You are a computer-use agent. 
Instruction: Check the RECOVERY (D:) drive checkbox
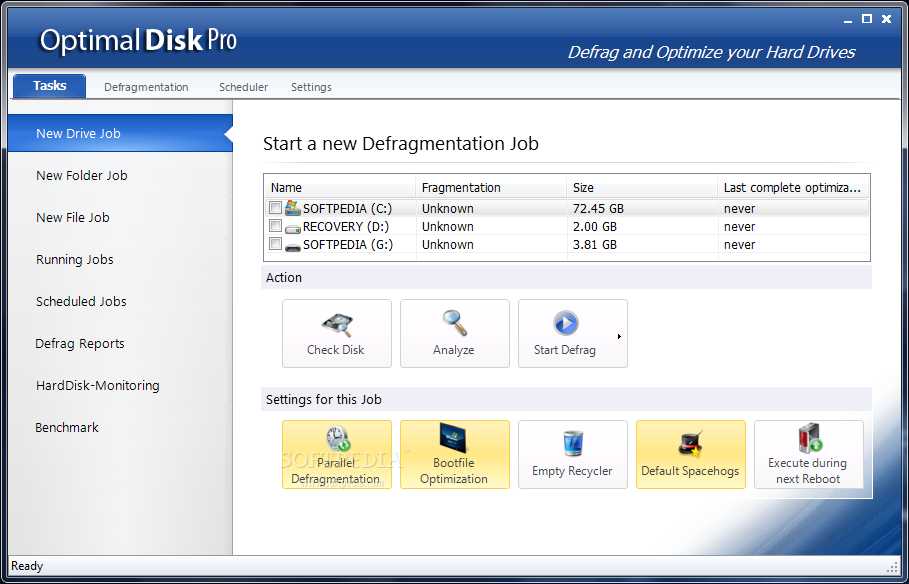[x=275, y=226]
